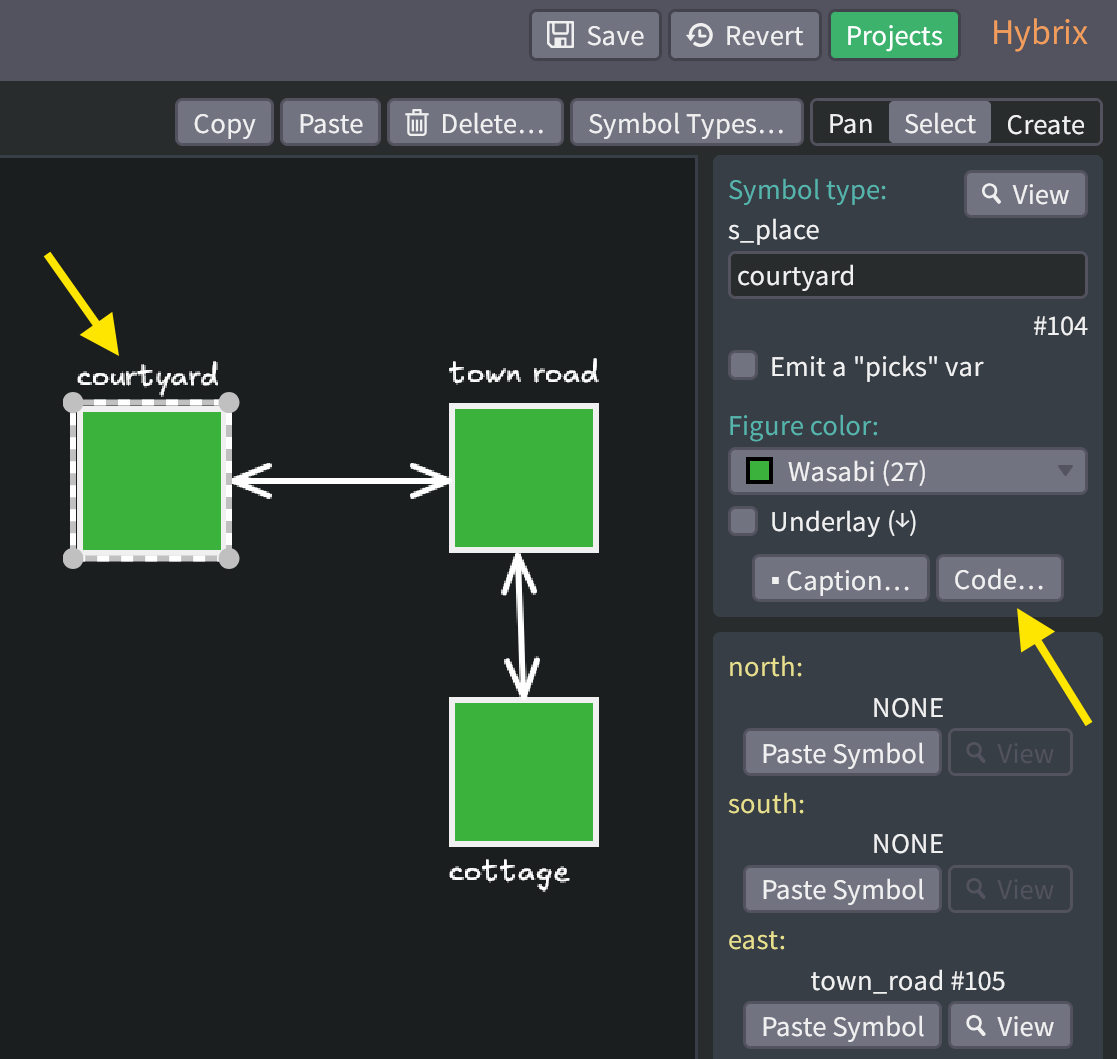This screenshot has width=1117, height=1059.
Task: Click Paste Symbol under north
Action: (x=841, y=752)
